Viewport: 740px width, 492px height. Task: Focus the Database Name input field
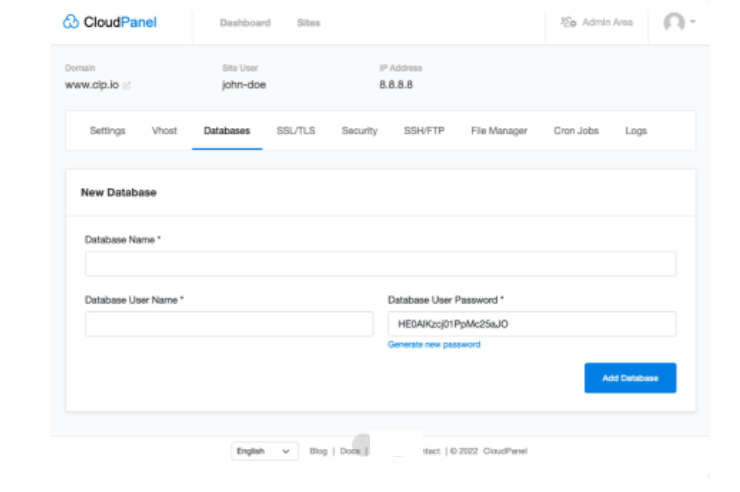(x=380, y=264)
